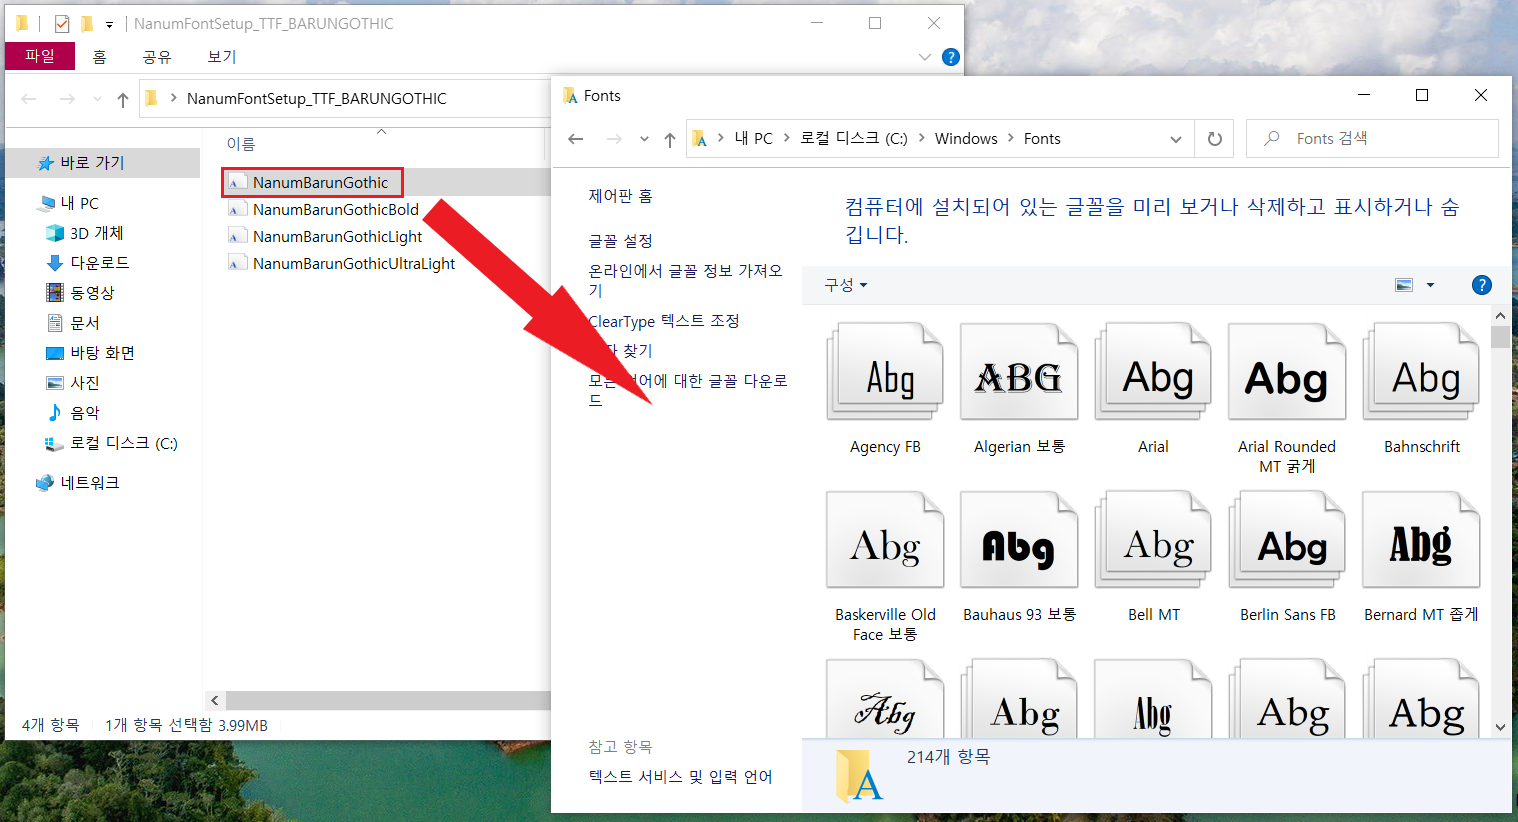Open 3D 개체 folder in sidebar
The height and width of the screenshot is (822, 1518).
85,233
